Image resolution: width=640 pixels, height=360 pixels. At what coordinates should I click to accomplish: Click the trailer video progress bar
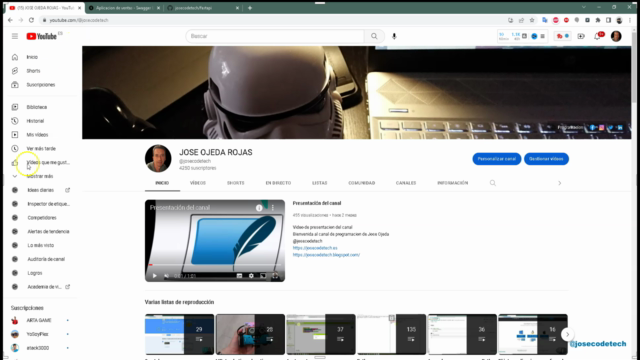point(215,265)
